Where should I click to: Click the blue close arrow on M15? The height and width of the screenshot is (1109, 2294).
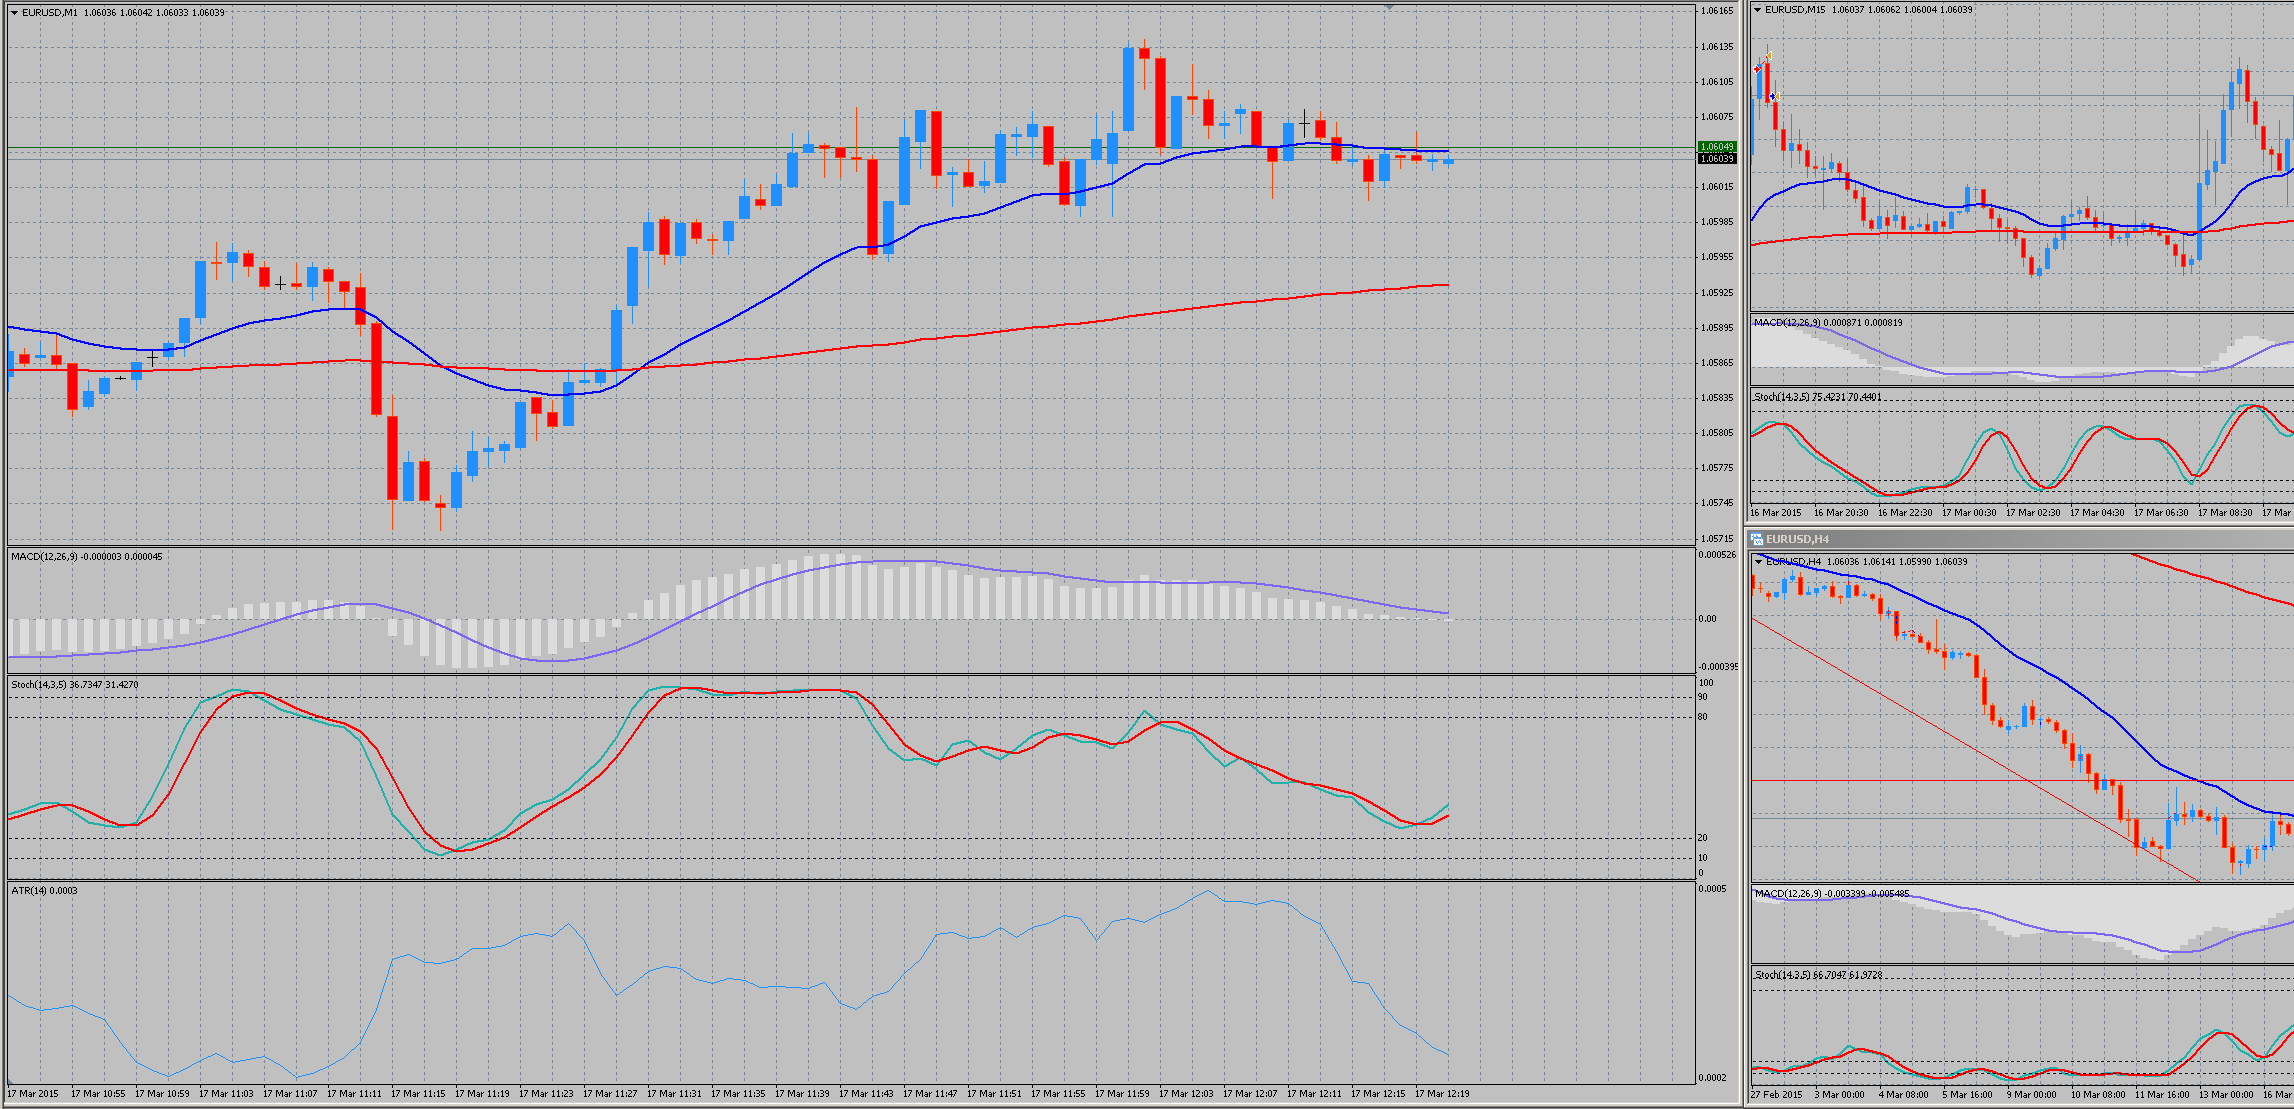tap(1772, 96)
